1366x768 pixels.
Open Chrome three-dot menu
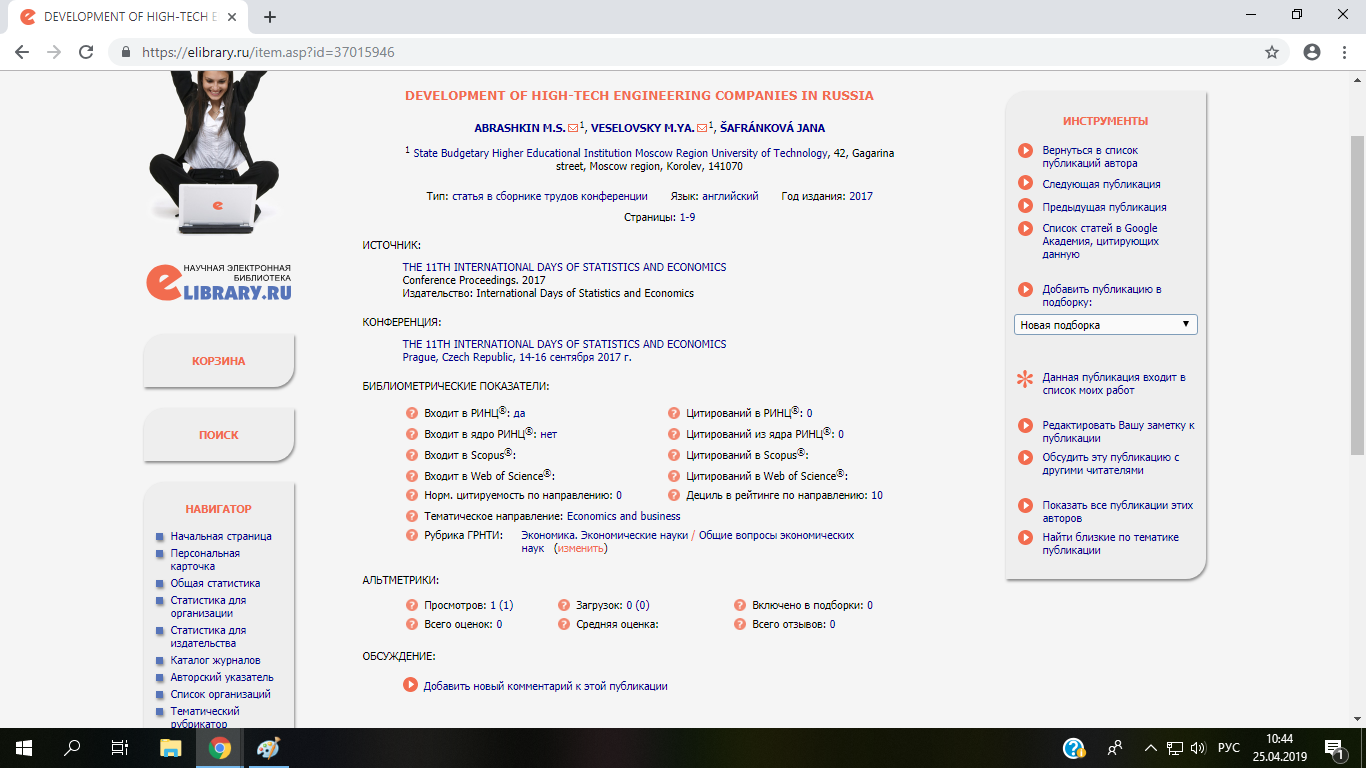tap(1344, 52)
